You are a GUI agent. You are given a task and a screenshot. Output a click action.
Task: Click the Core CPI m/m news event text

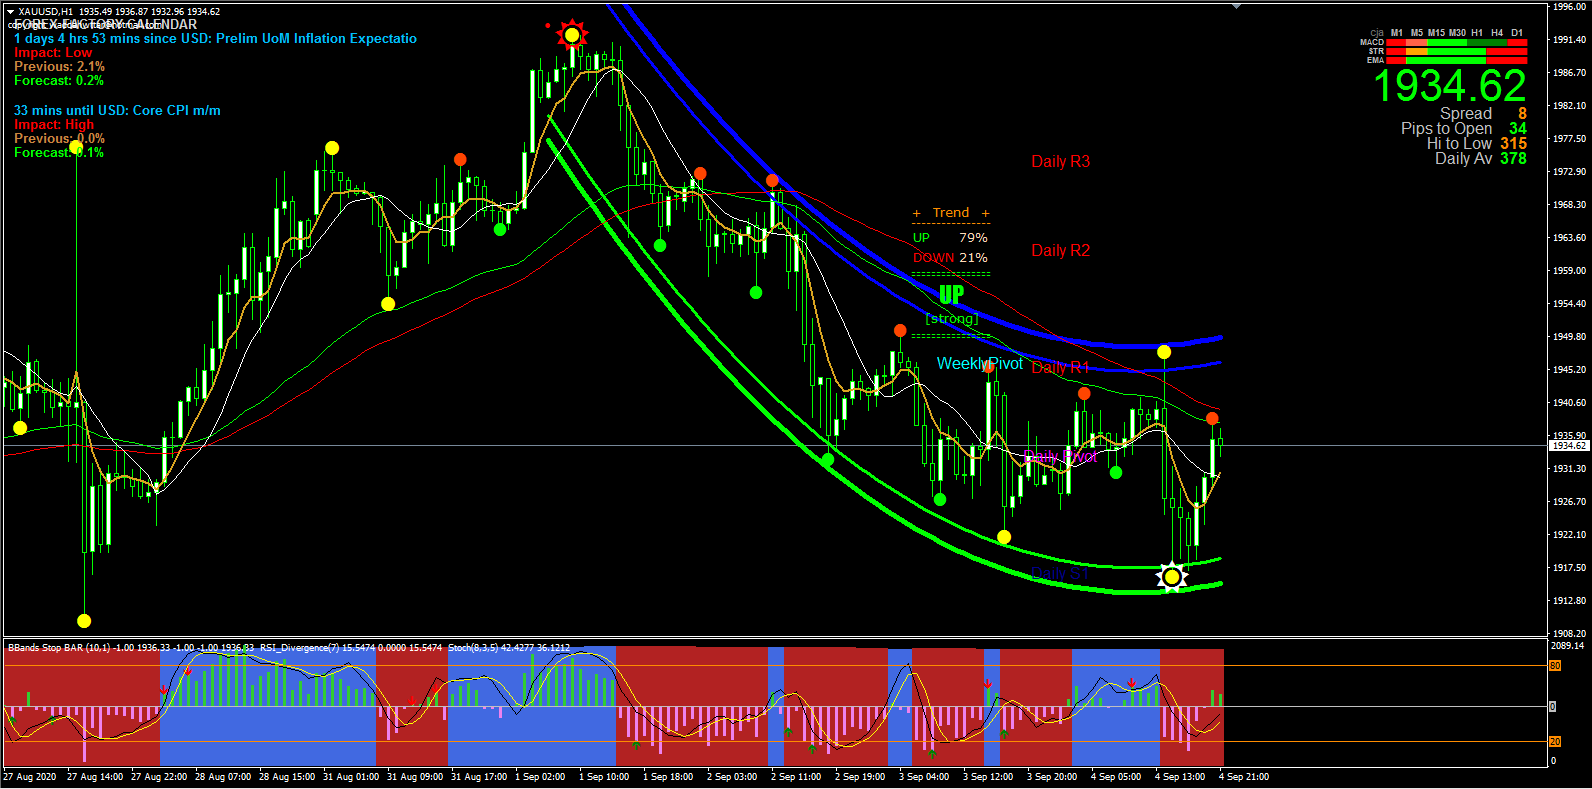(x=117, y=111)
